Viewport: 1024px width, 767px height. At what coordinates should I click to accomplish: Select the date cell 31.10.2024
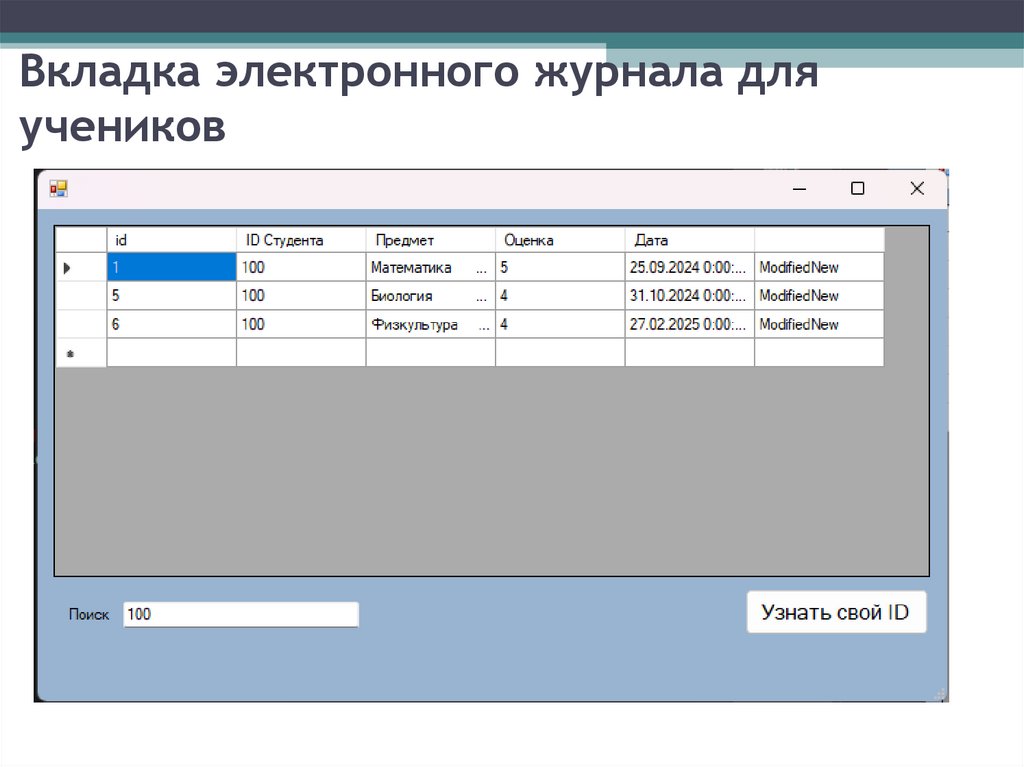point(690,296)
